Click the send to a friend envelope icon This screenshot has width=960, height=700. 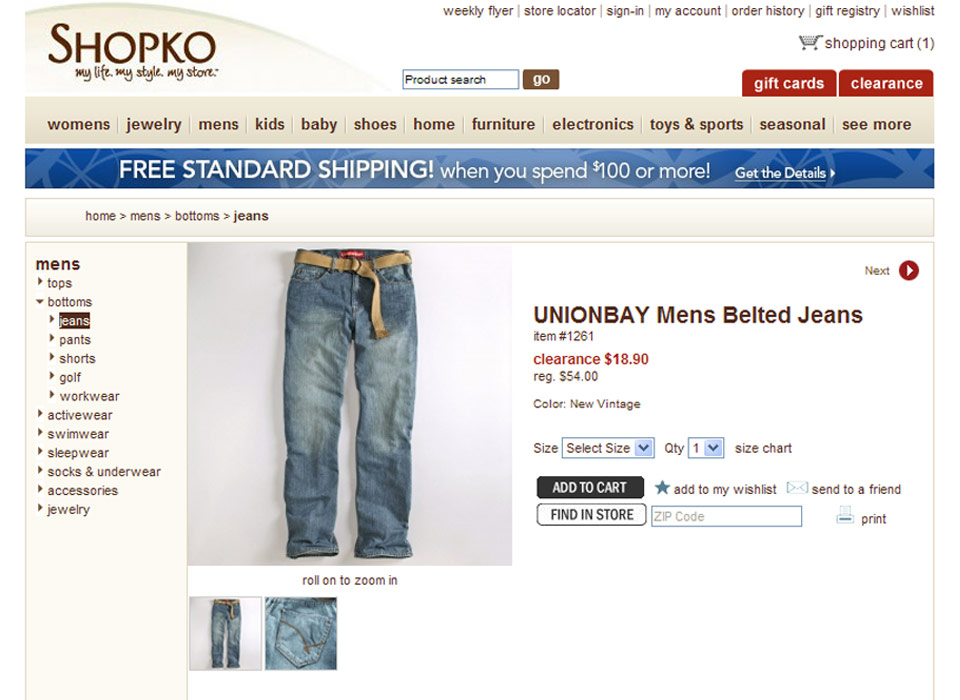[797, 487]
